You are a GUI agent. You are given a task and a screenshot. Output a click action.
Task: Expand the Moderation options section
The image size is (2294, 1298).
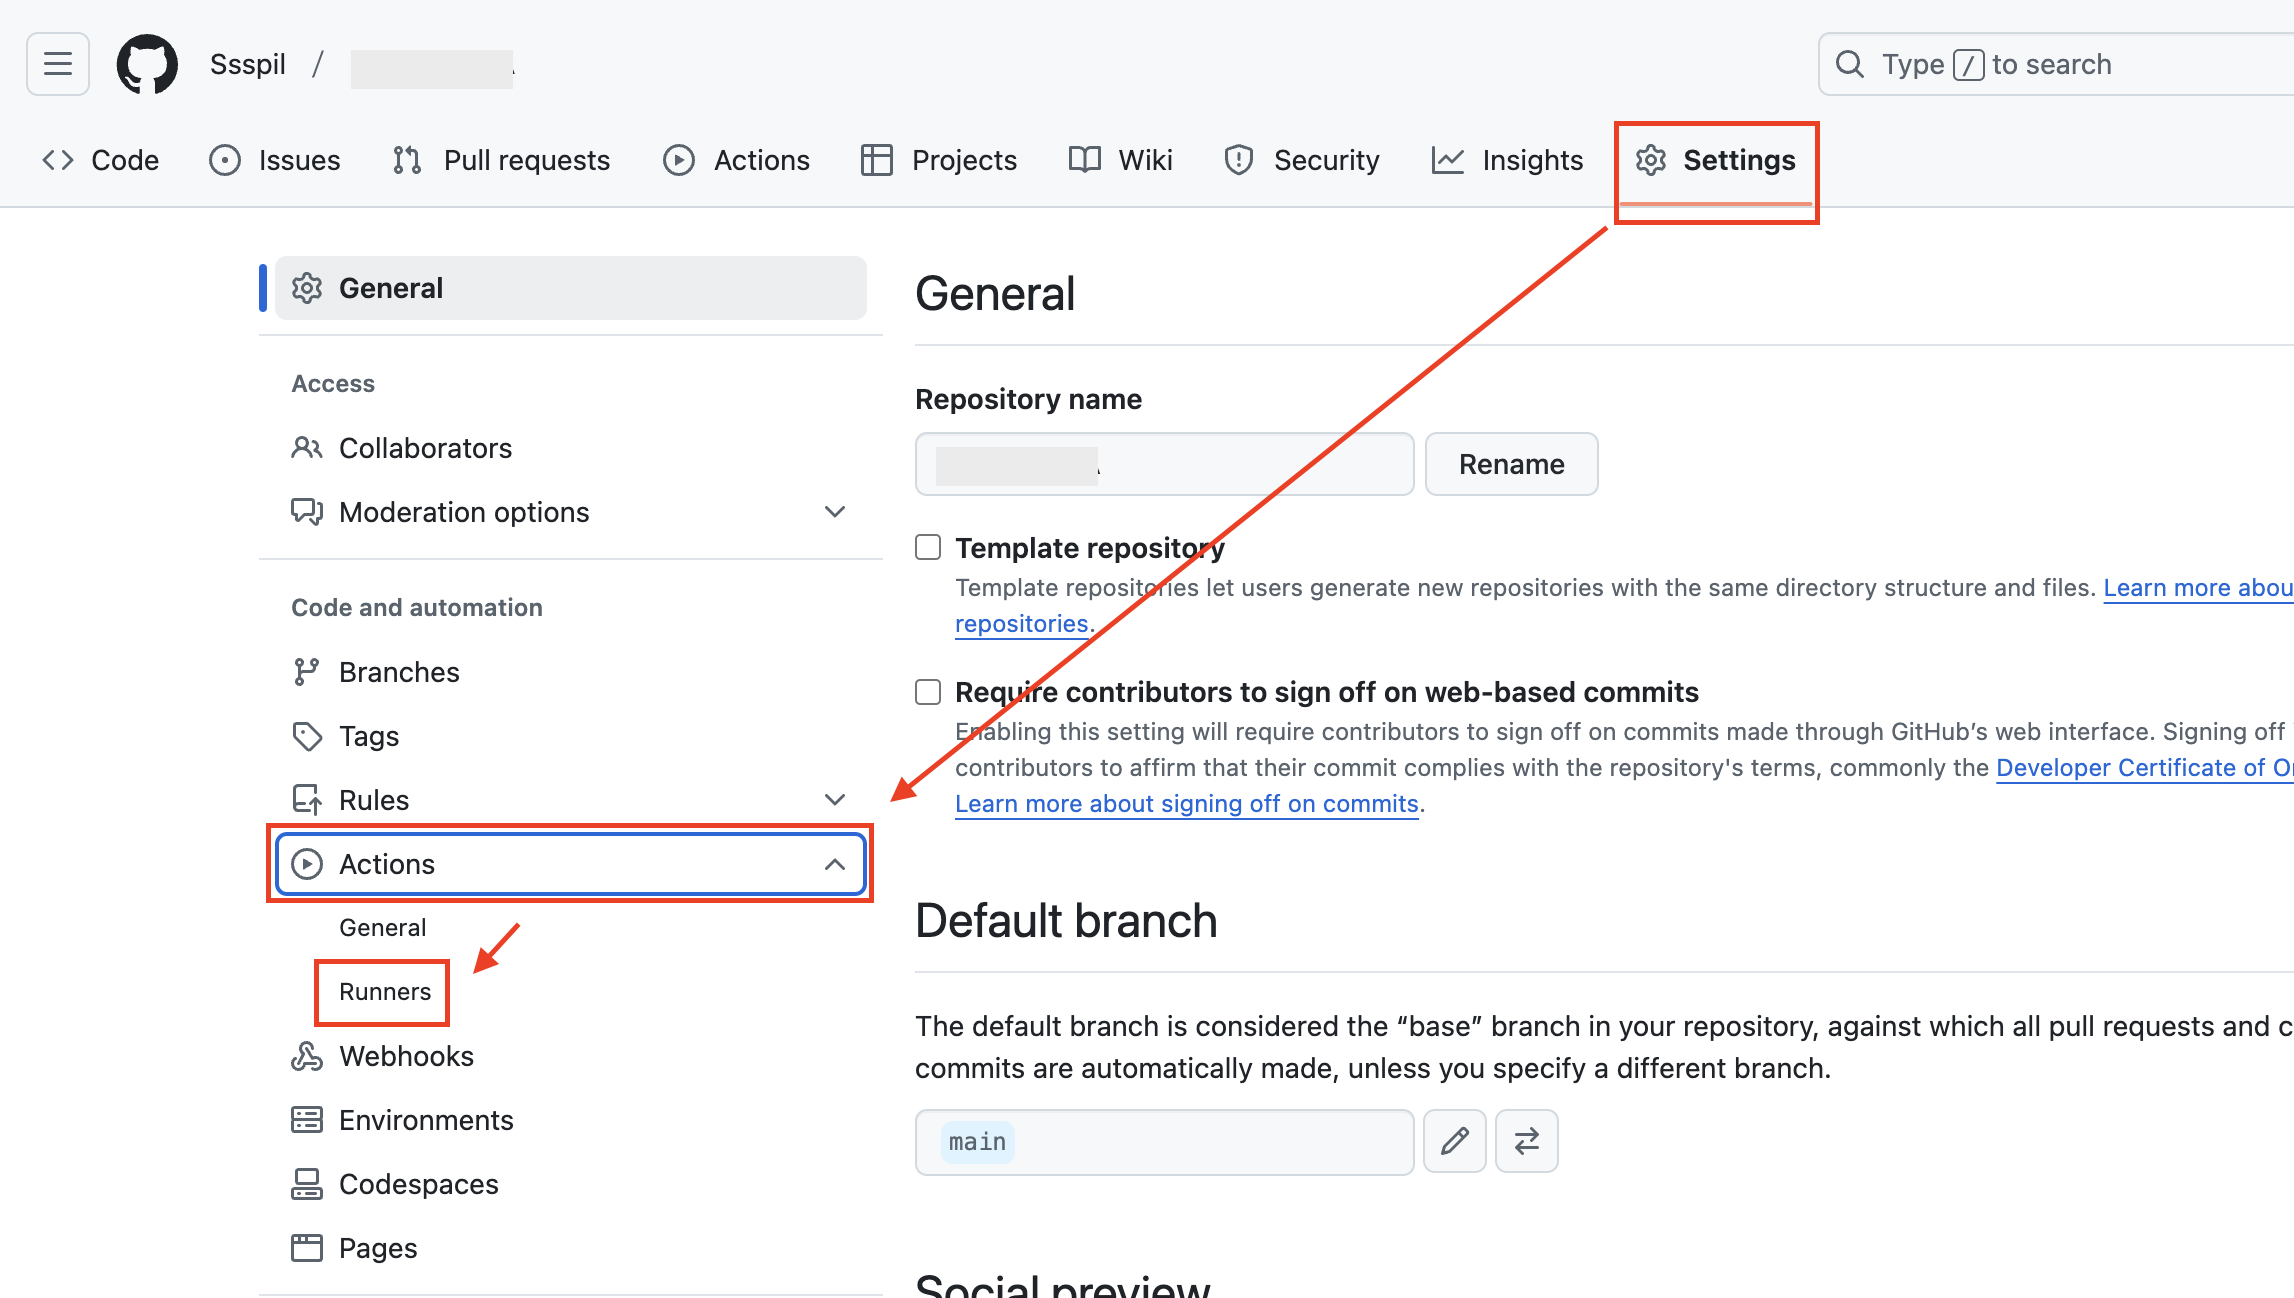point(835,512)
